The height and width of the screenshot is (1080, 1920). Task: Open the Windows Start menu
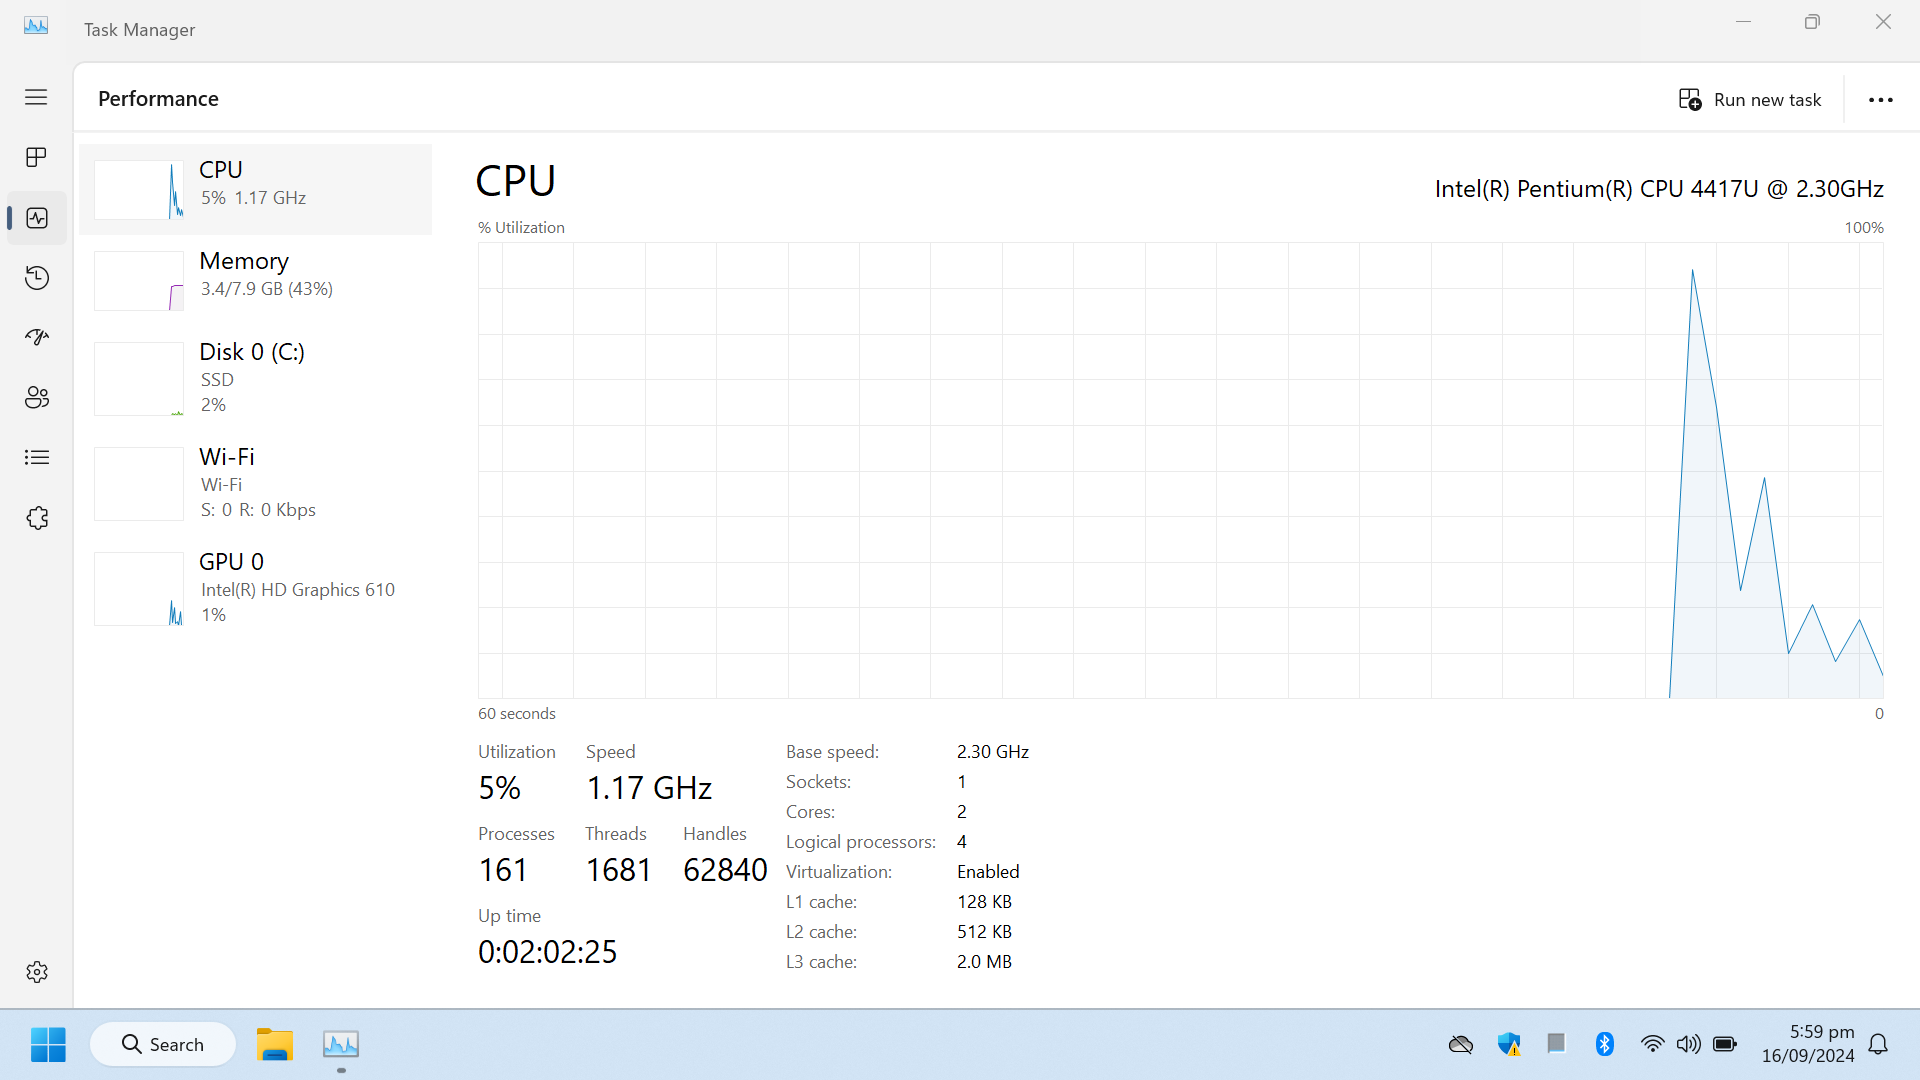pyautogui.click(x=48, y=1044)
